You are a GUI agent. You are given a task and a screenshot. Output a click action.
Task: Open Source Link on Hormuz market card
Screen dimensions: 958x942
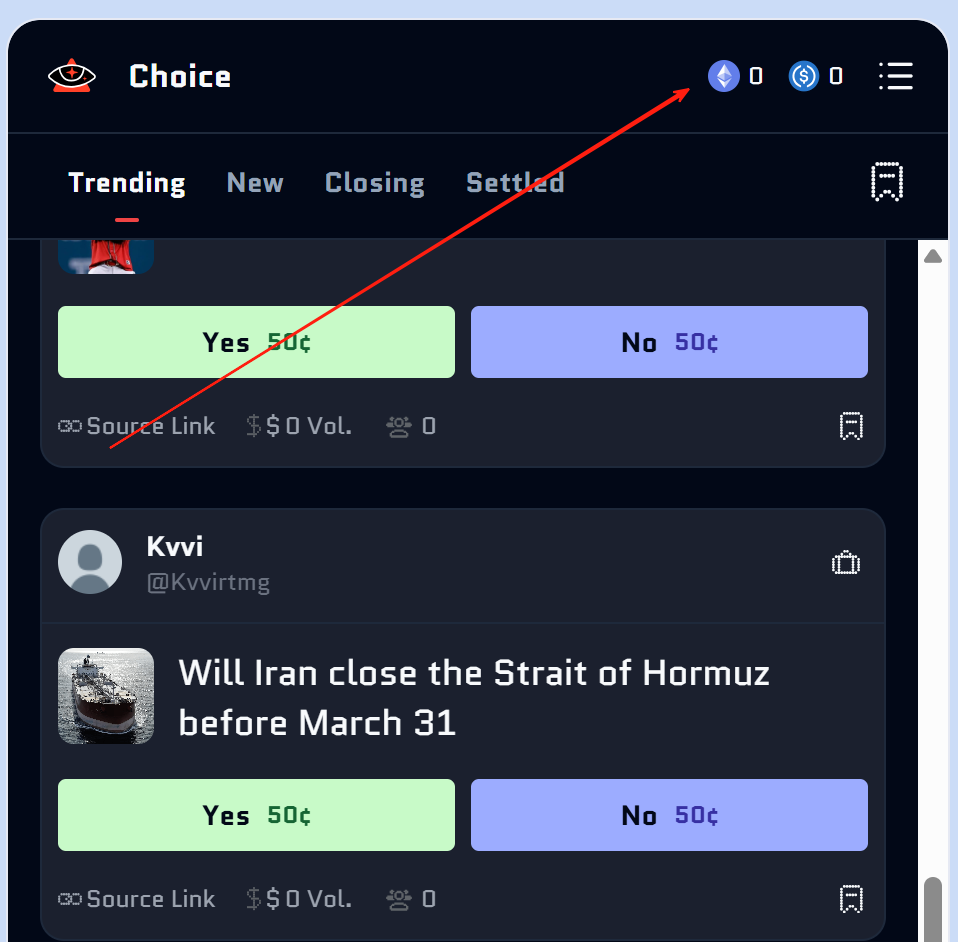tap(137, 899)
